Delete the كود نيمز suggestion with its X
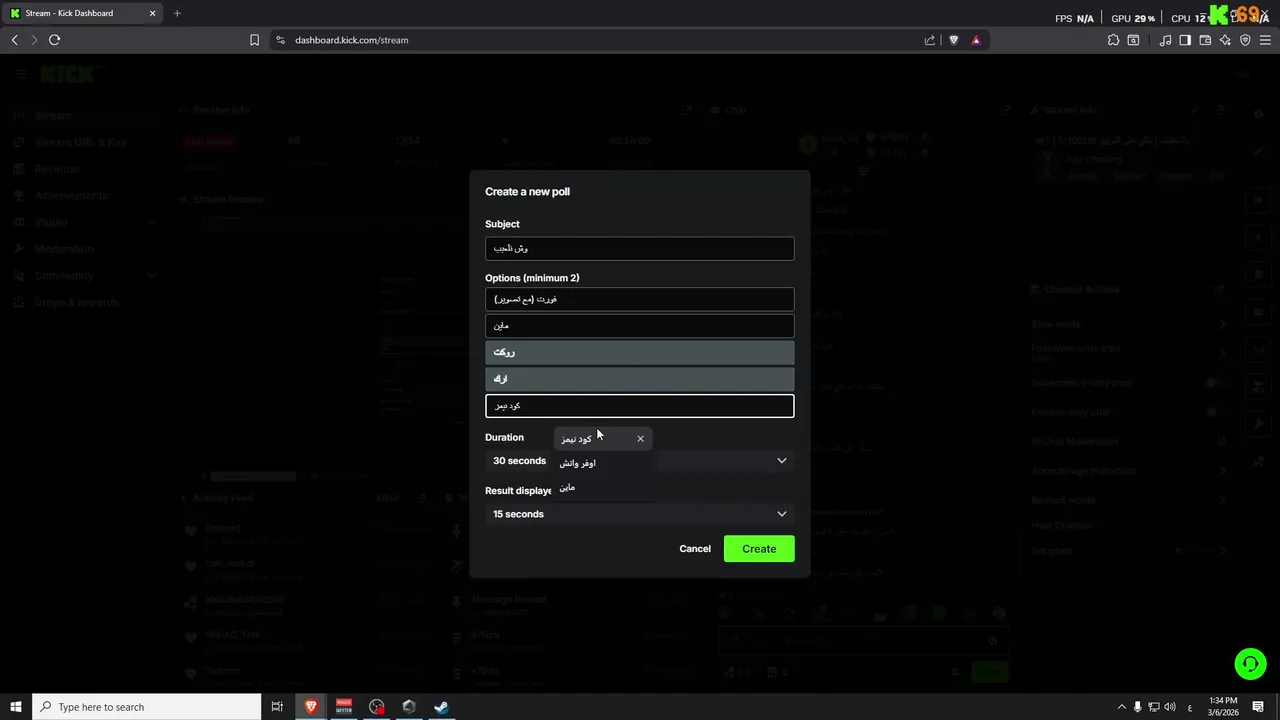 (641, 438)
